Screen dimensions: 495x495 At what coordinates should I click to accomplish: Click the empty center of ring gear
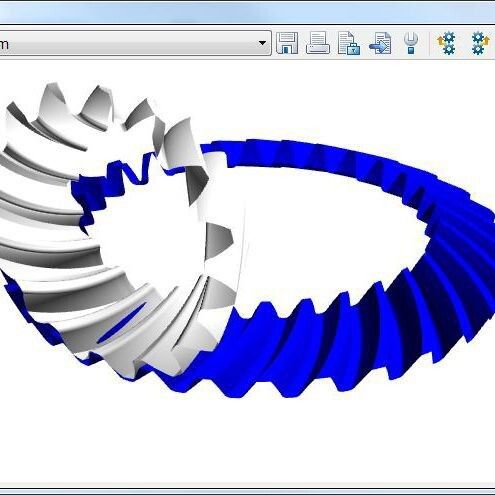point(327,233)
